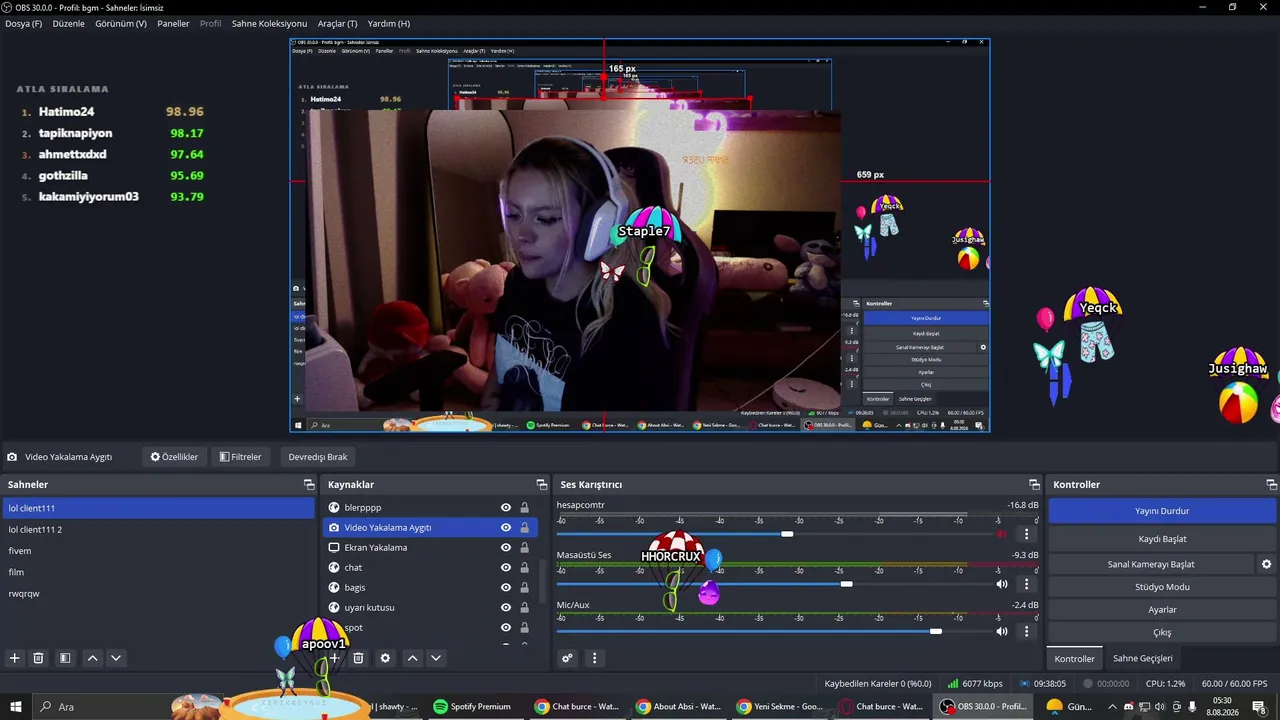The width and height of the screenshot is (1280, 720).
Task: Open Masaüstü Ses three-dot options menu
Action: 1026,584
